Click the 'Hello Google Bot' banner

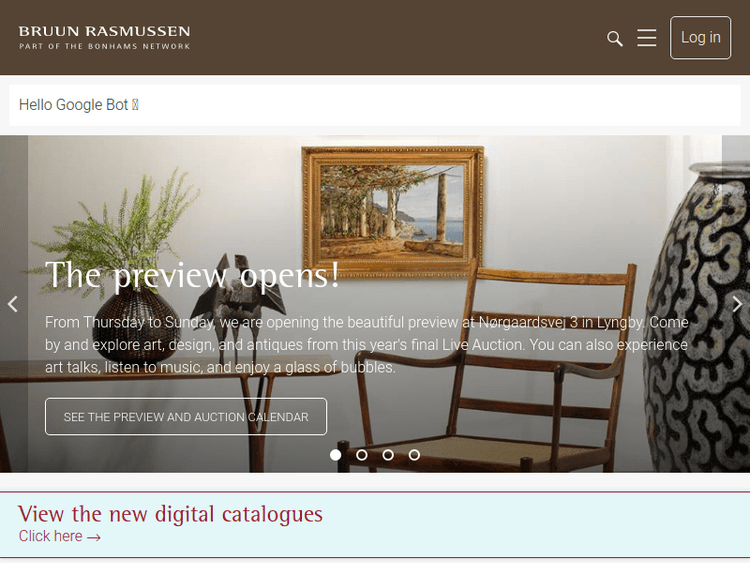point(375,105)
